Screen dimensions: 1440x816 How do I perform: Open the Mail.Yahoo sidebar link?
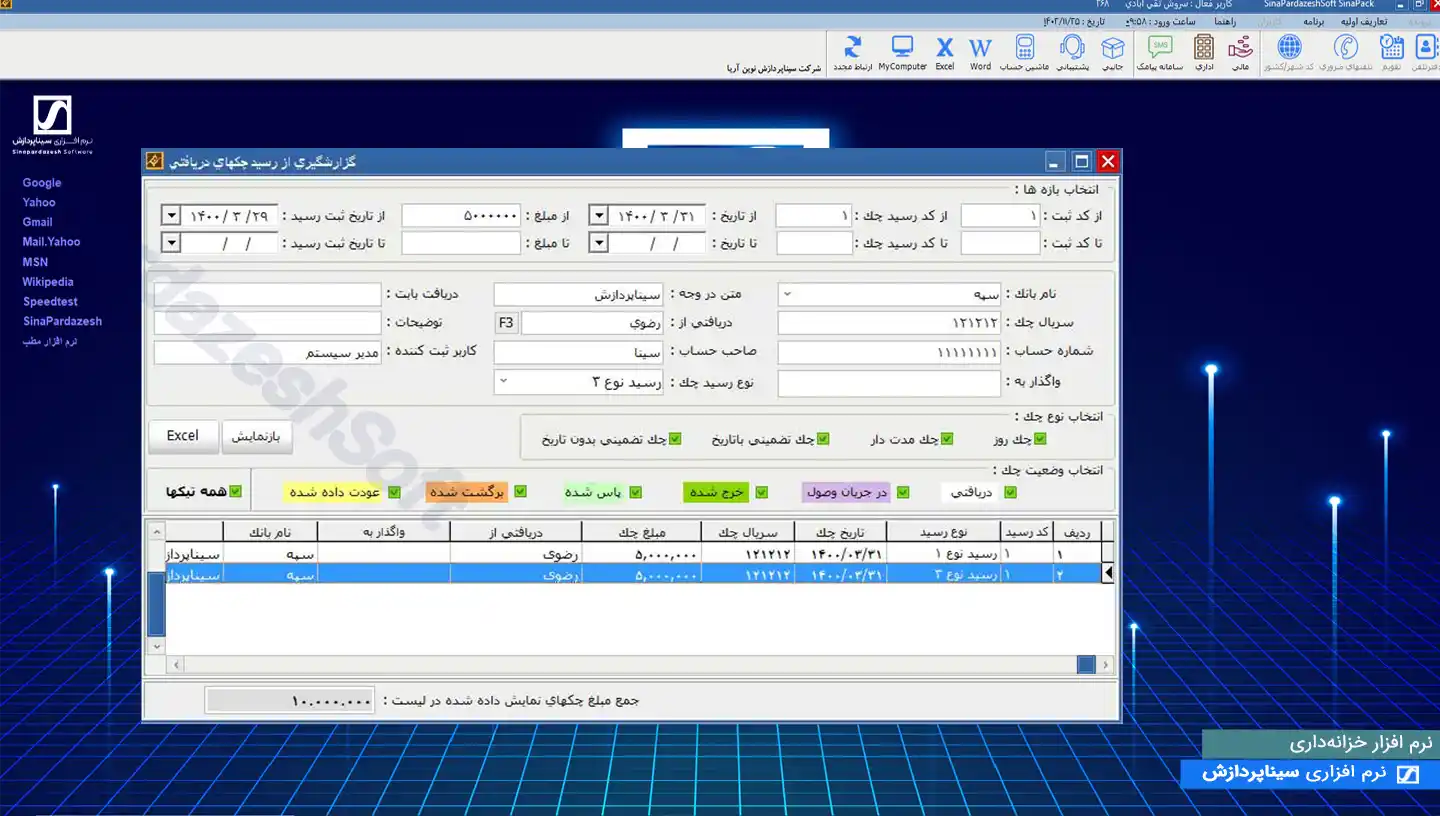pyautogui.click(x=51, y=242)
